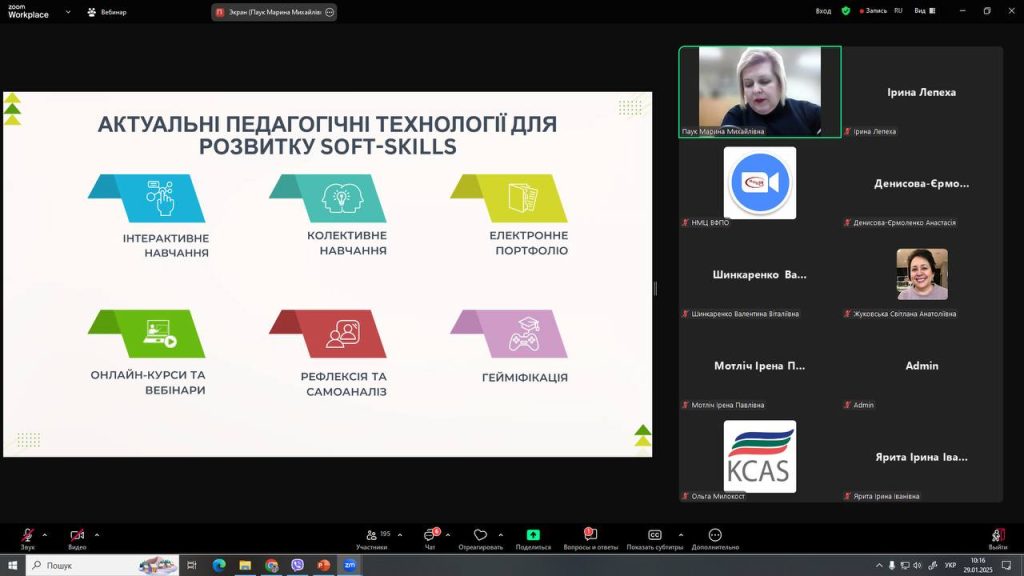Toggle captions with Показать субтитры
The image size is (1024, 576).
click(655, 536)
